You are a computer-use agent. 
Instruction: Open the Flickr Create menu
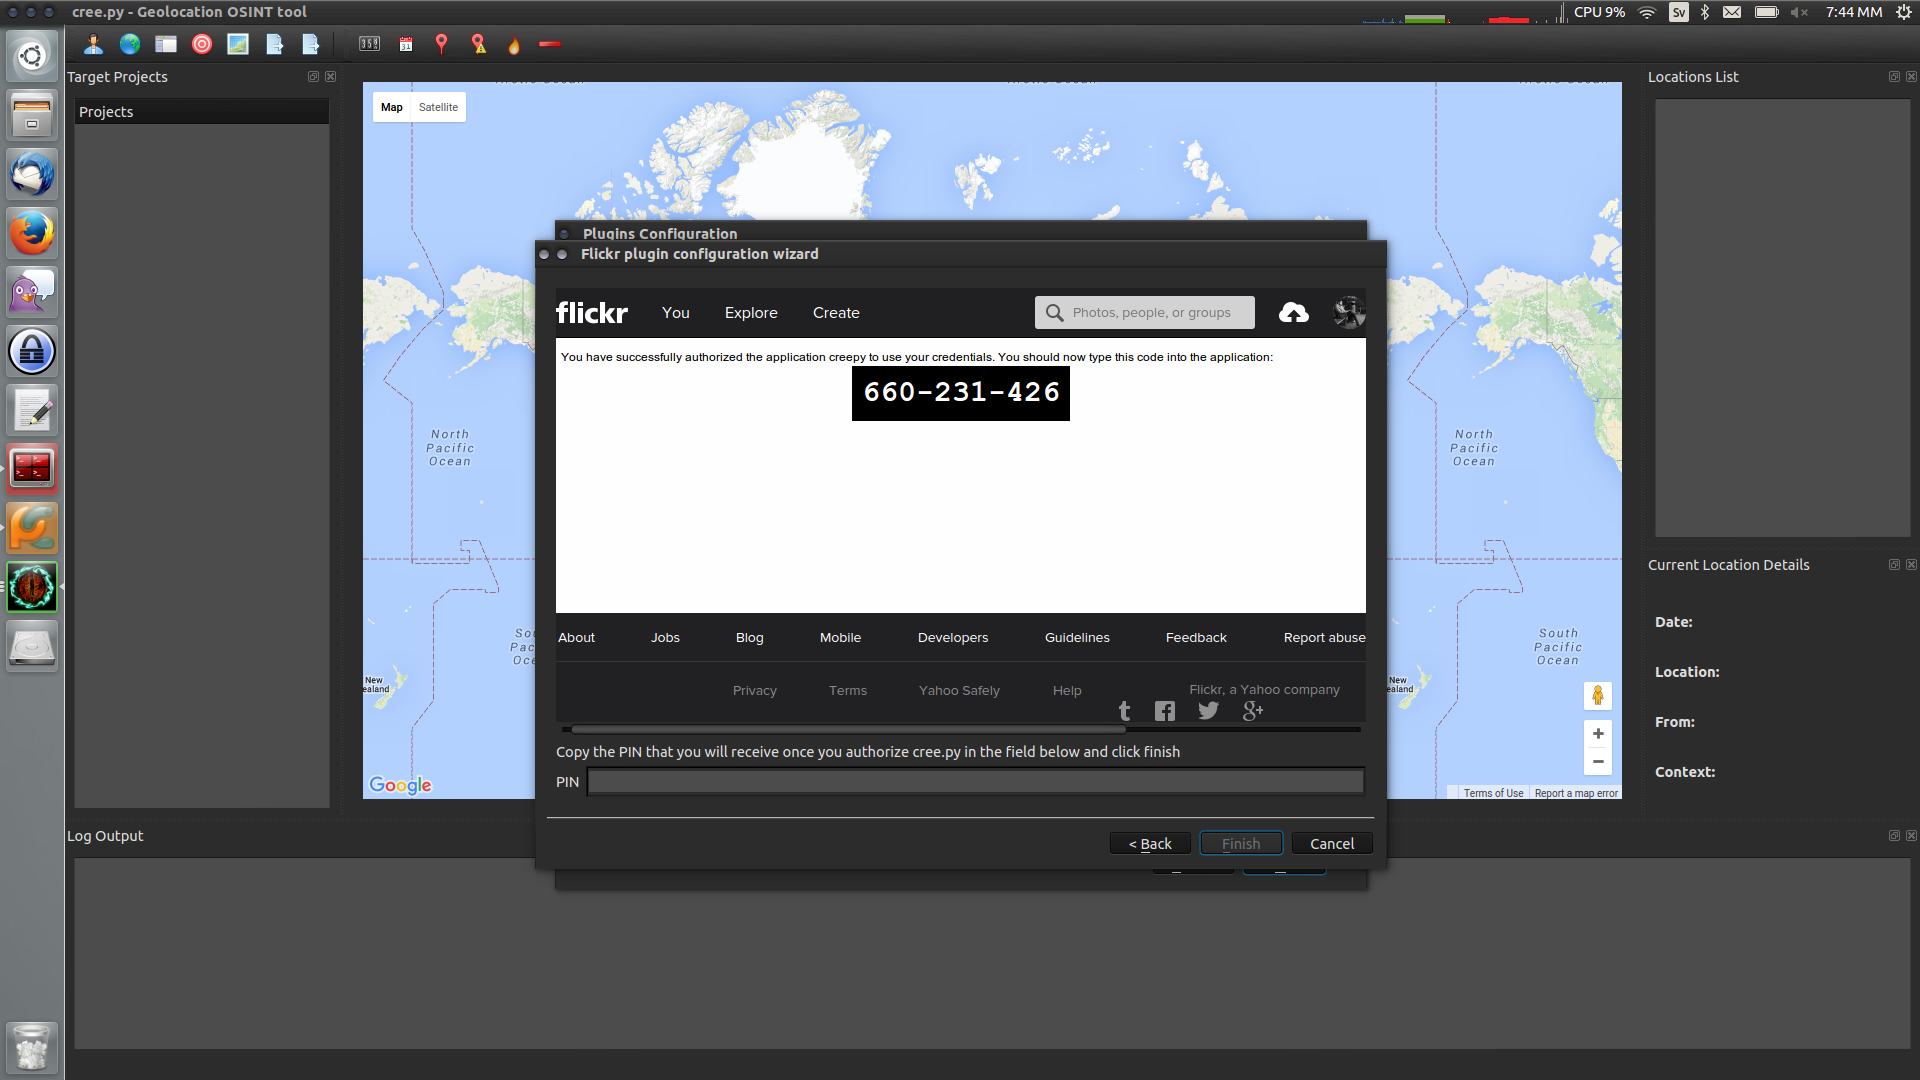pos(836,313)
